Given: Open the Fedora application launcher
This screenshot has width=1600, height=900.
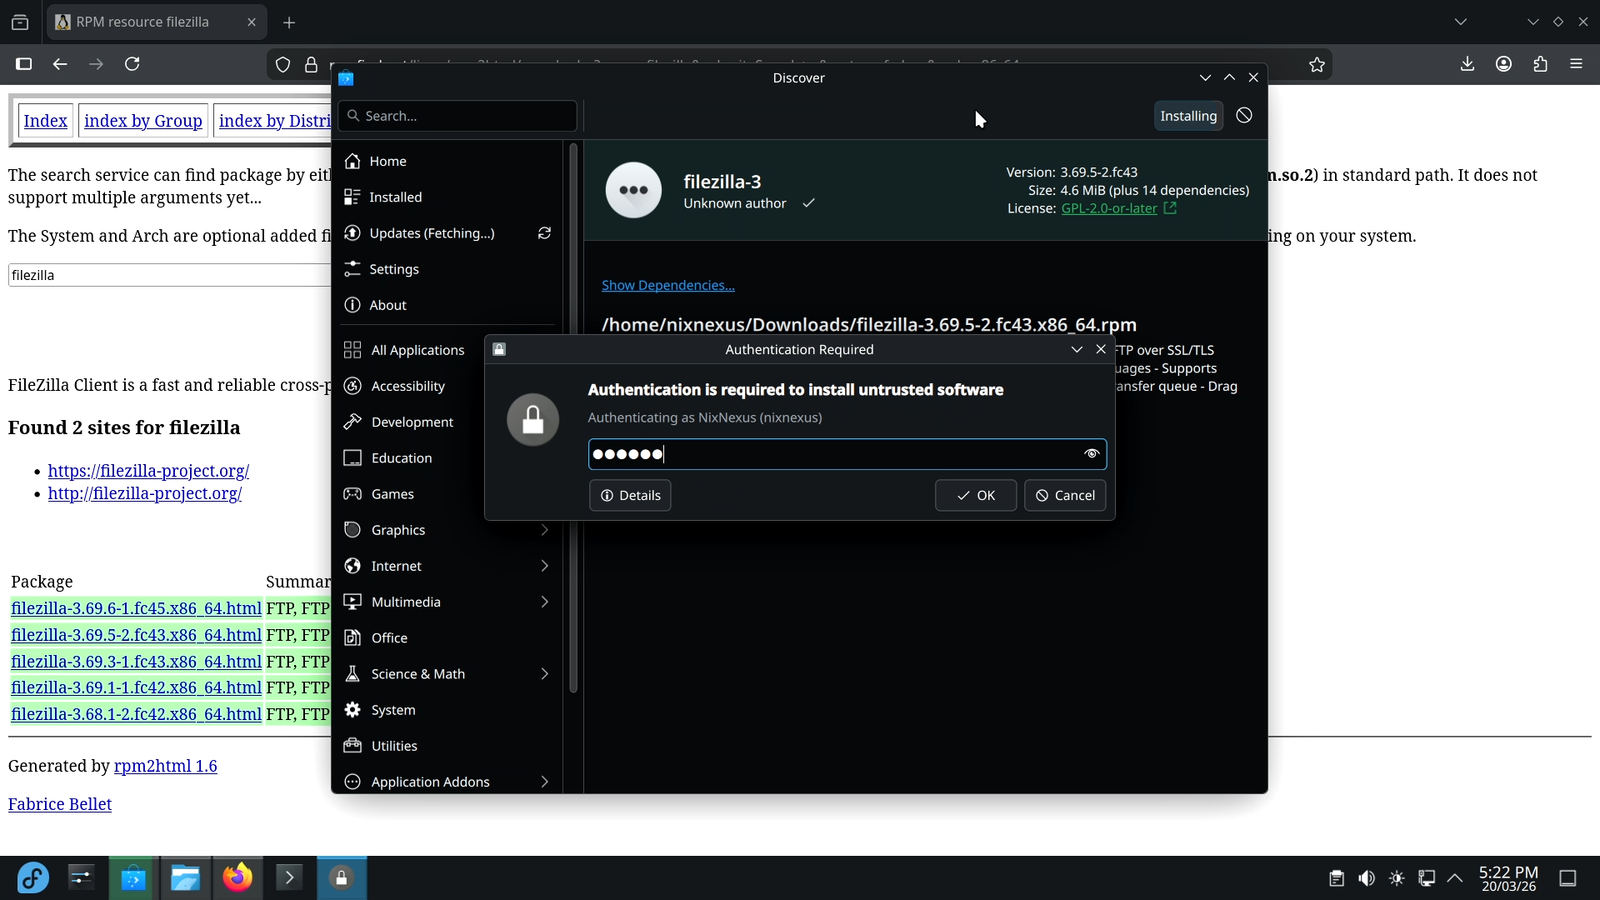Looking at the screenshot, I should click(33, 878).
